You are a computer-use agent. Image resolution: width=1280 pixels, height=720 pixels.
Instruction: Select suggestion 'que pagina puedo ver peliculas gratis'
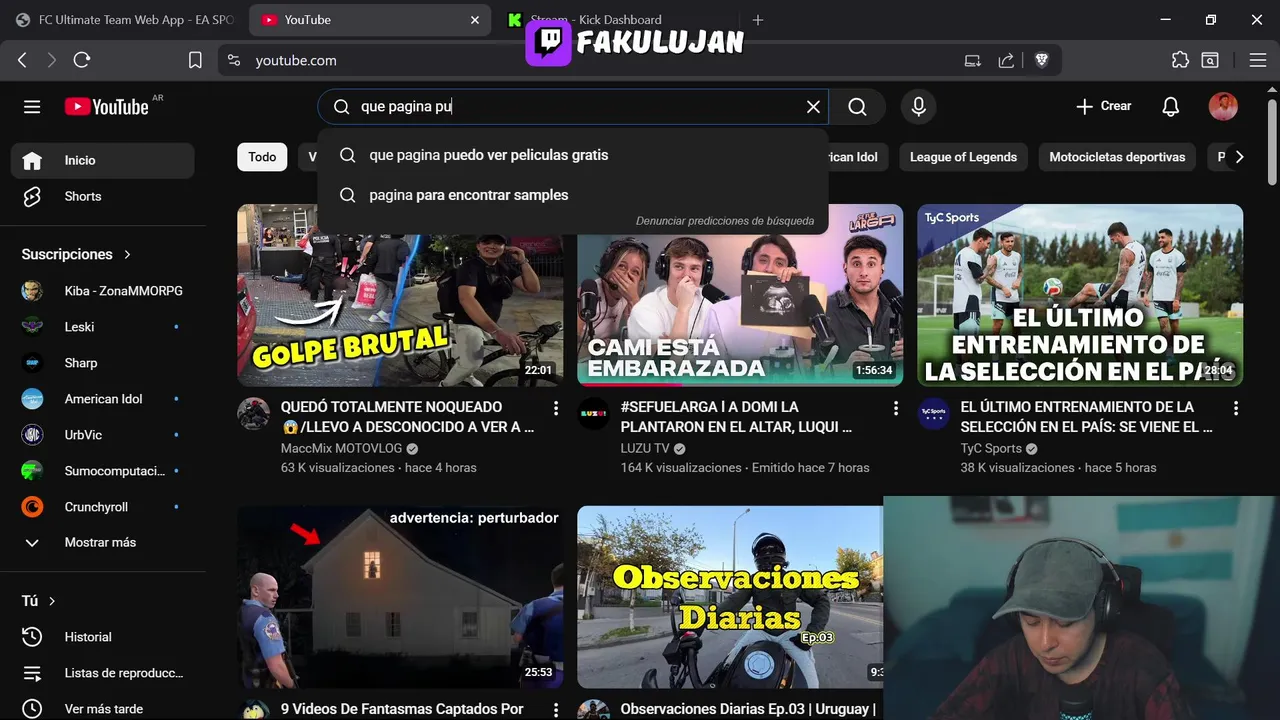click(x=572, y=155)
